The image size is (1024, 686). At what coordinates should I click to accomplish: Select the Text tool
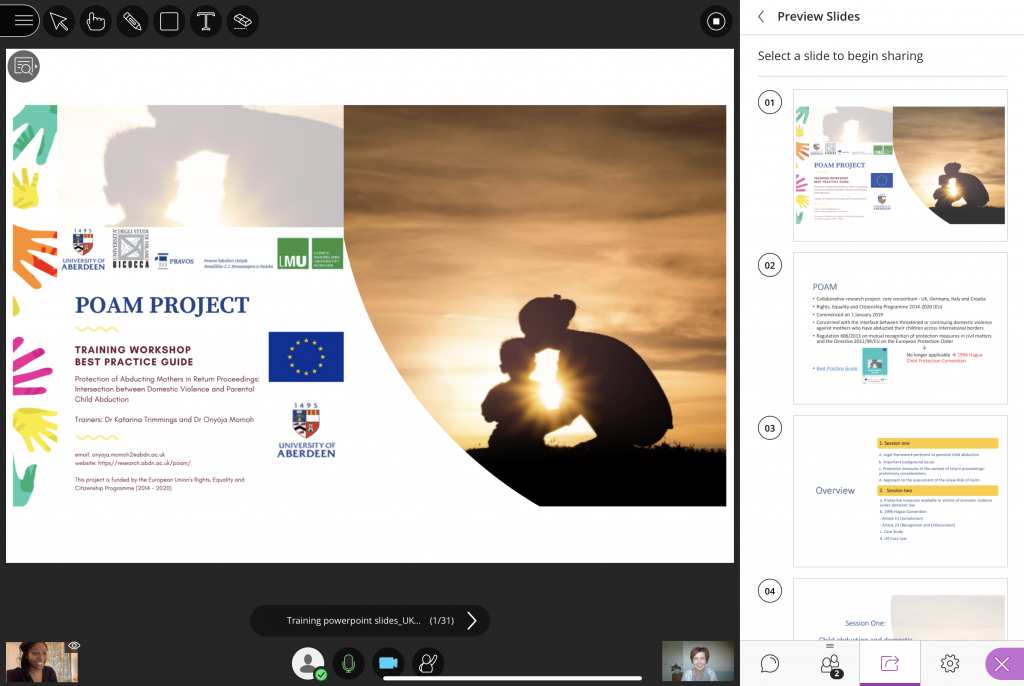click(x=205, y=21)
